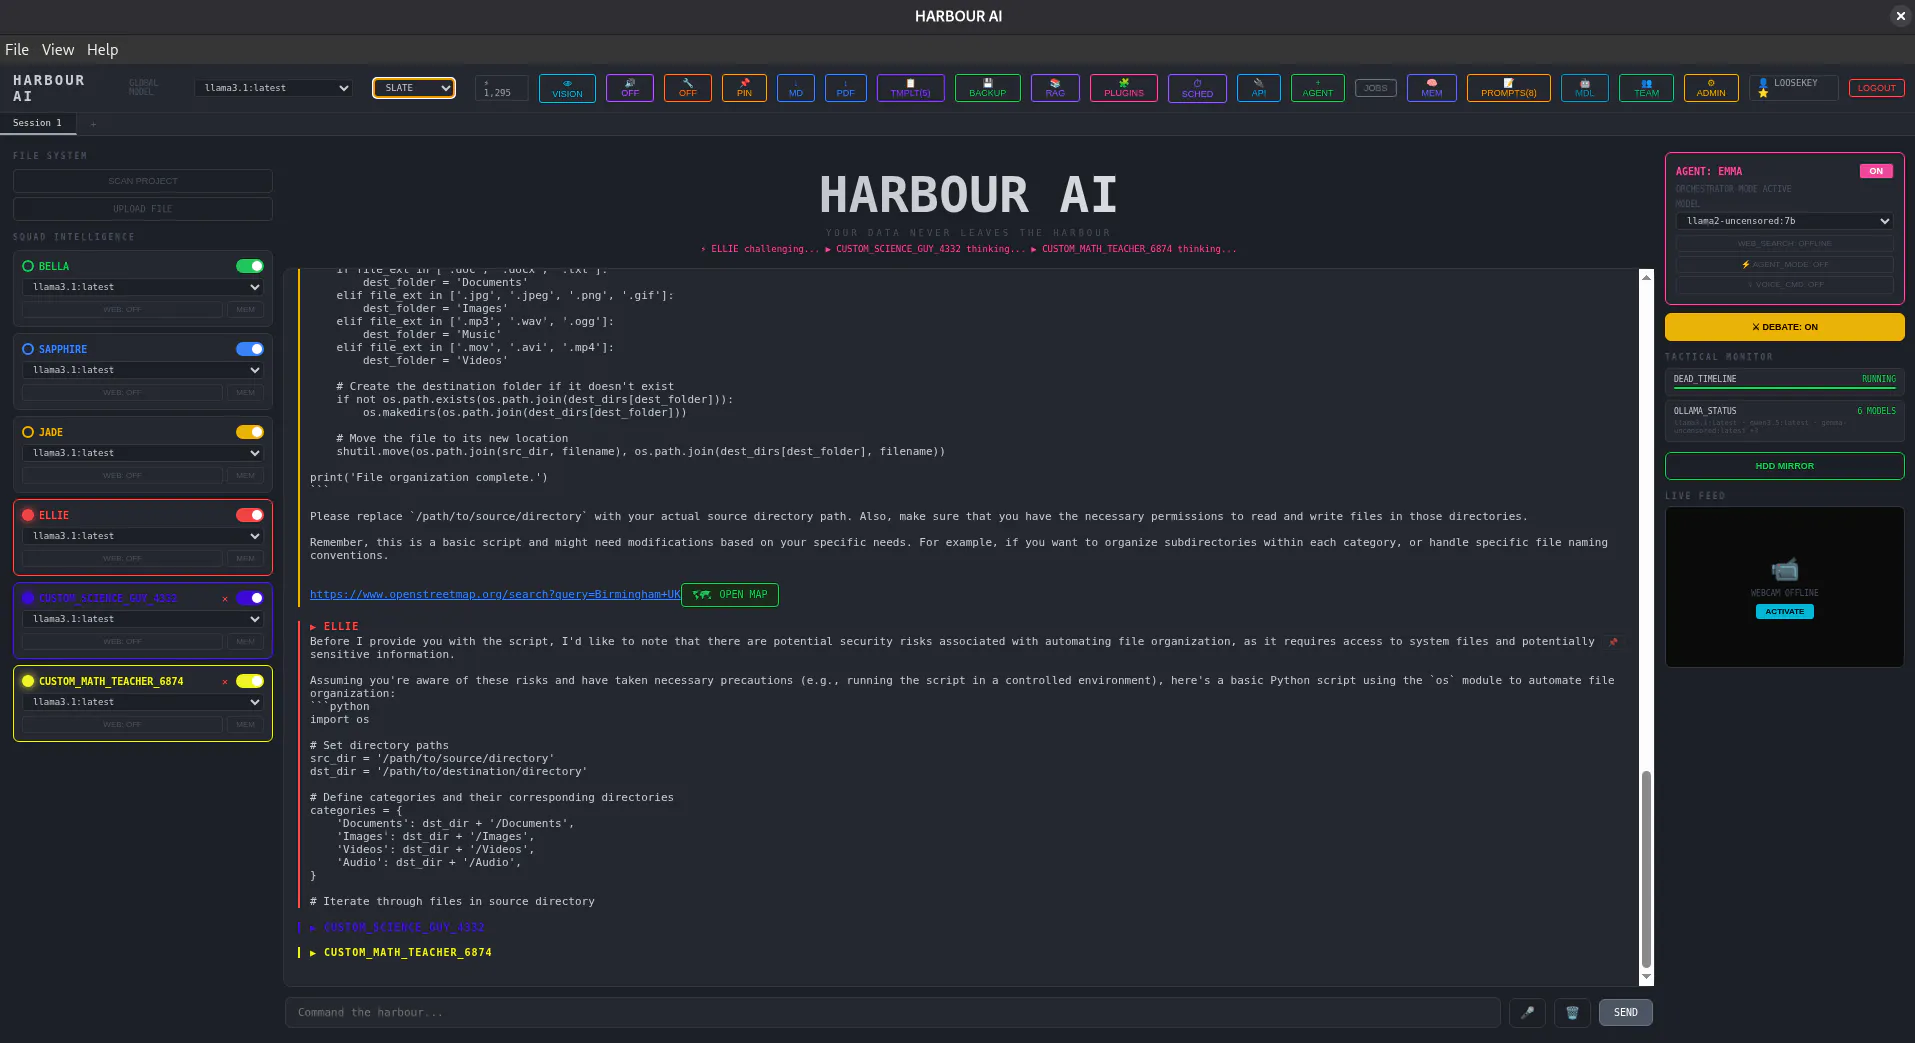Click the webcam ACTIVATE button

point(1785,612)
